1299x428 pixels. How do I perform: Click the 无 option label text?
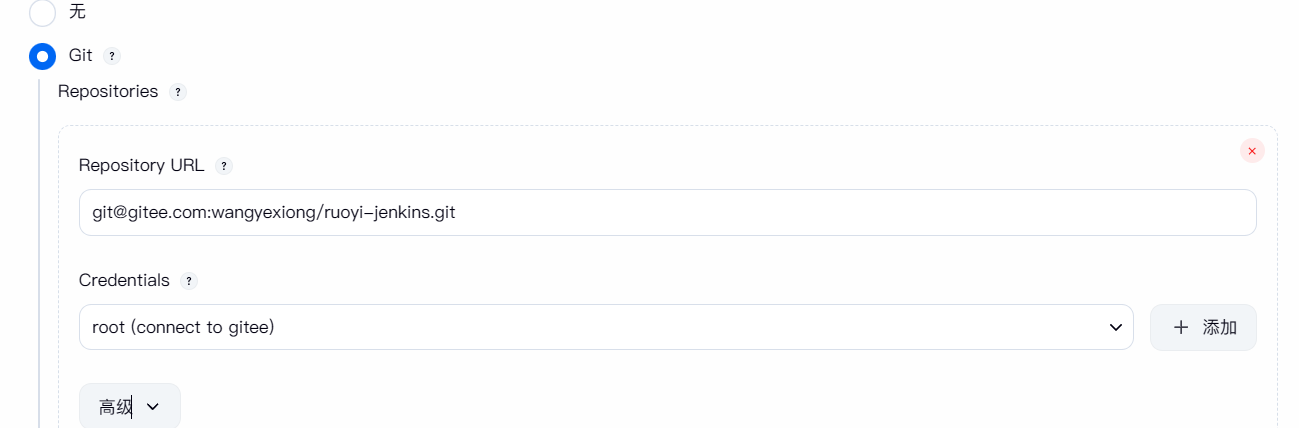77,13
